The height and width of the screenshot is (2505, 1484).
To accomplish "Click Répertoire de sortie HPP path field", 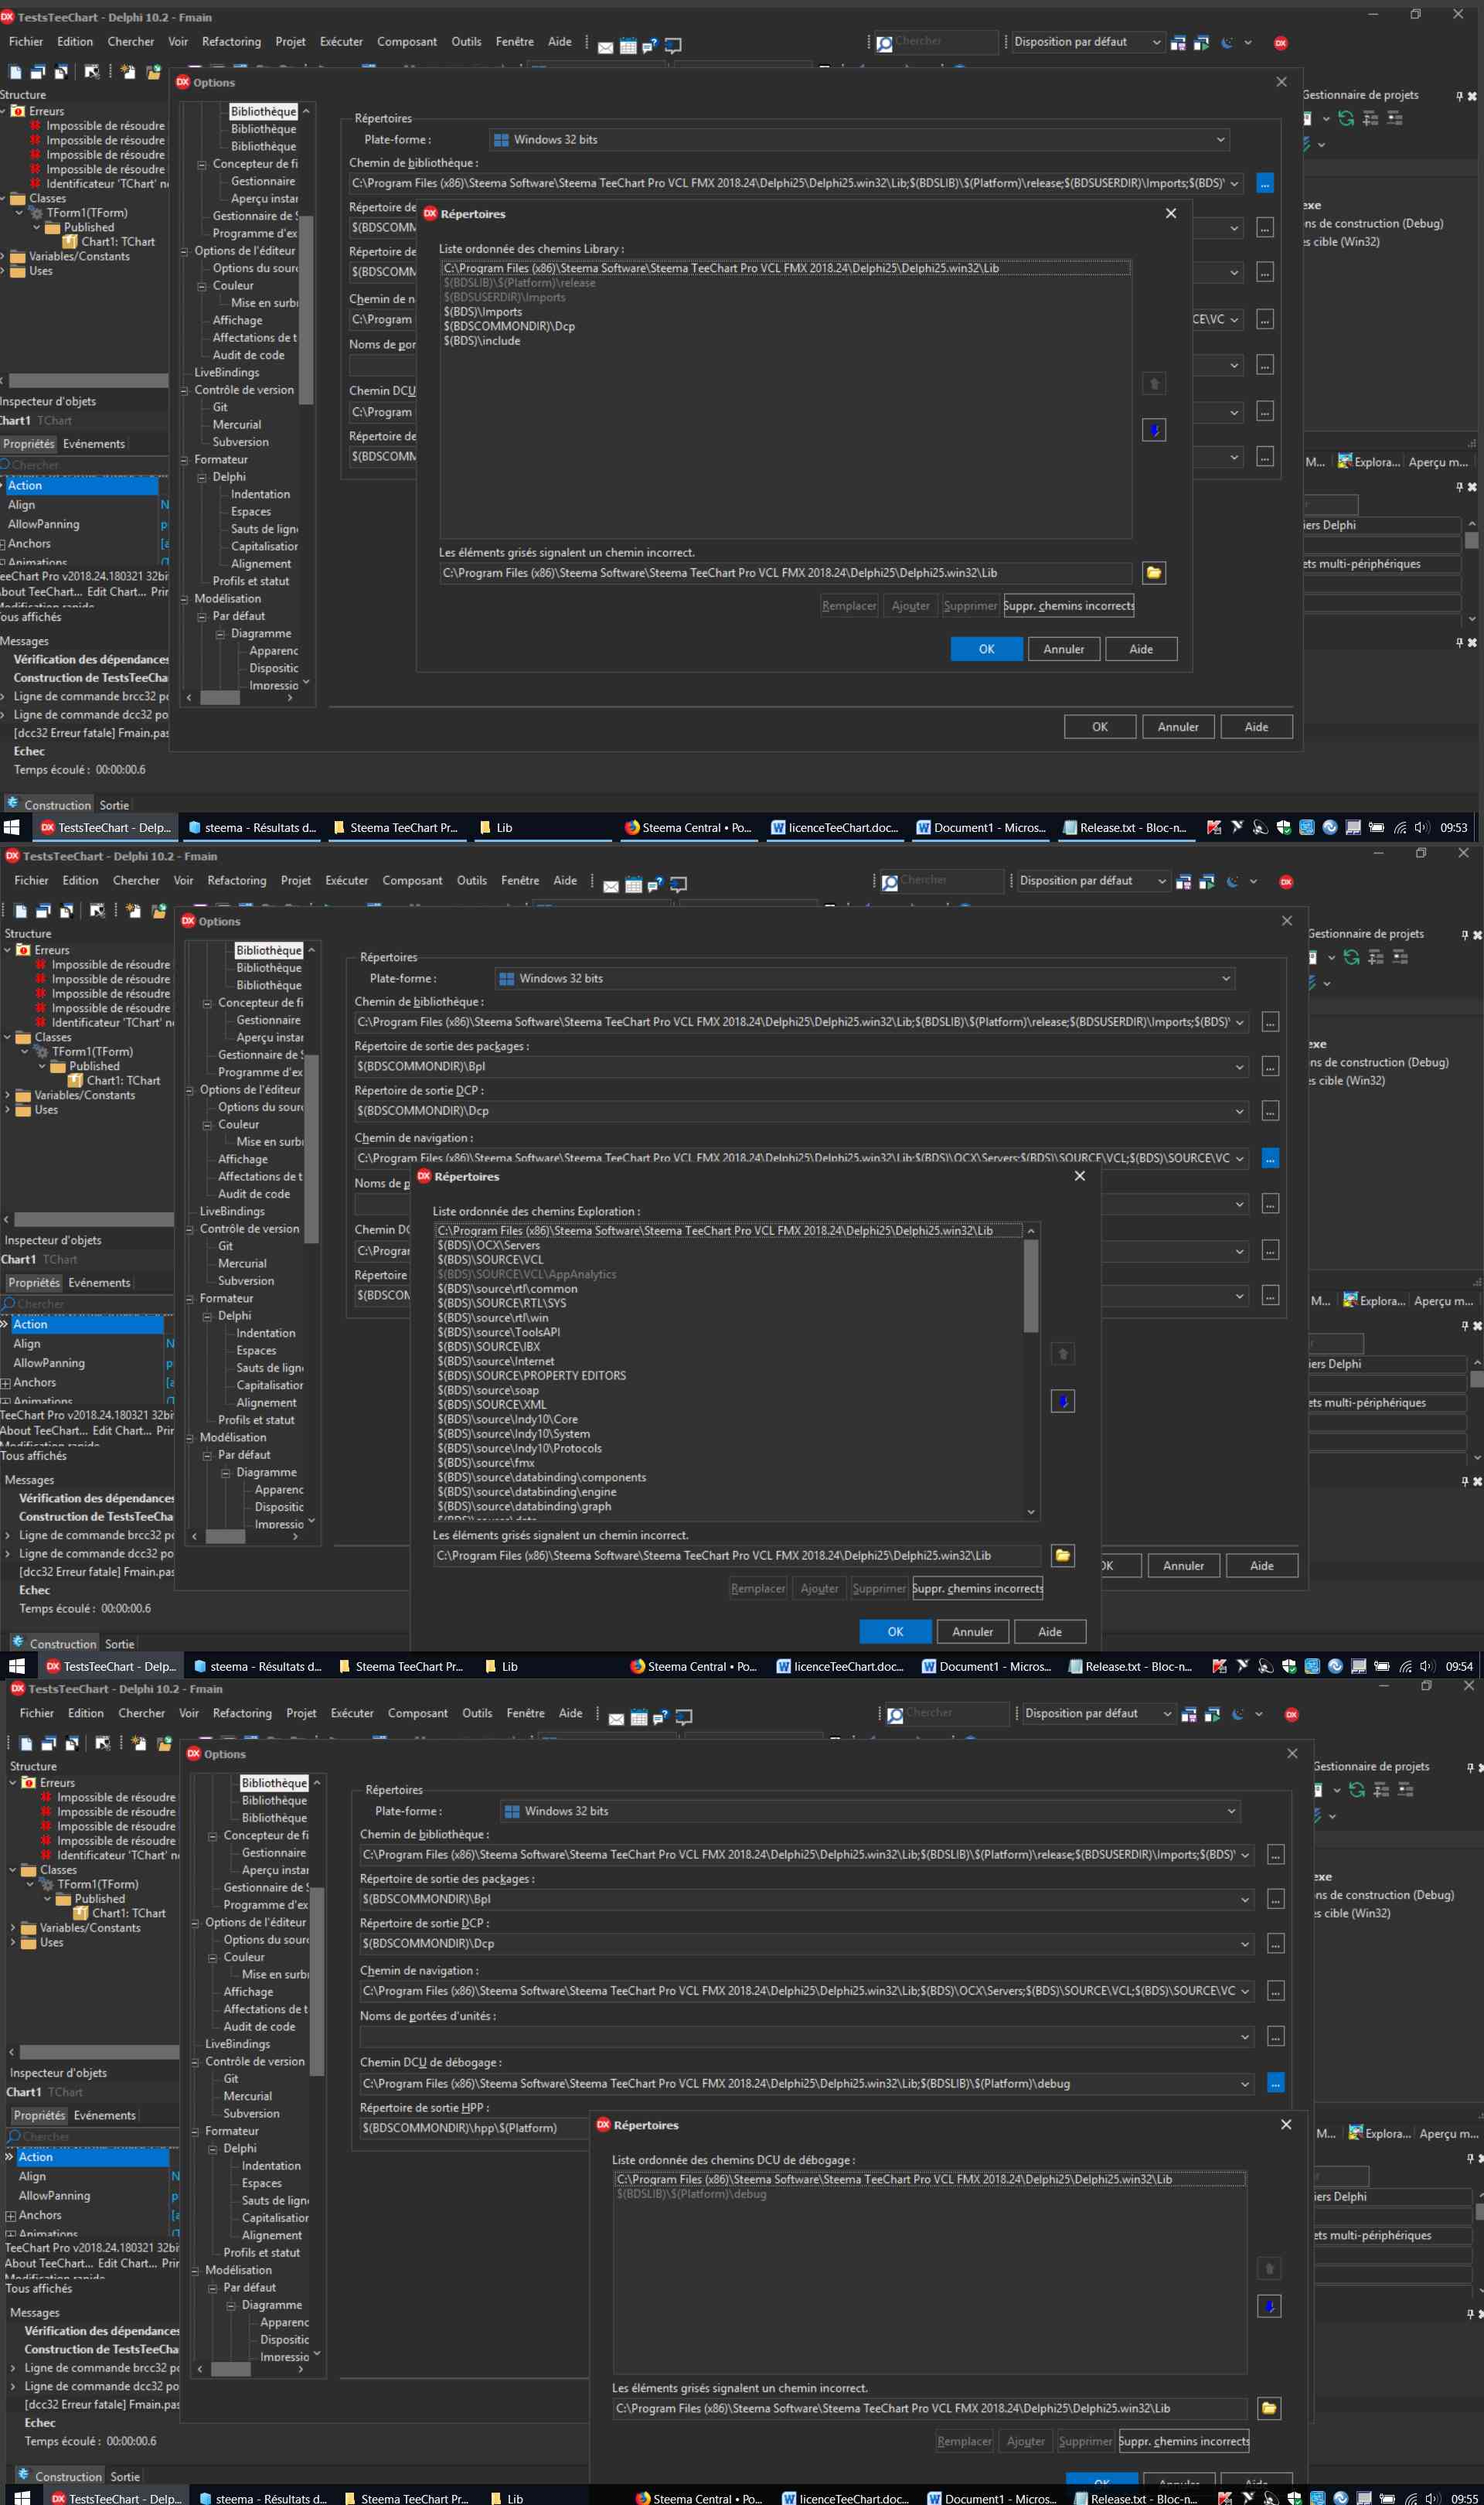I will (x=472, y=2128).
